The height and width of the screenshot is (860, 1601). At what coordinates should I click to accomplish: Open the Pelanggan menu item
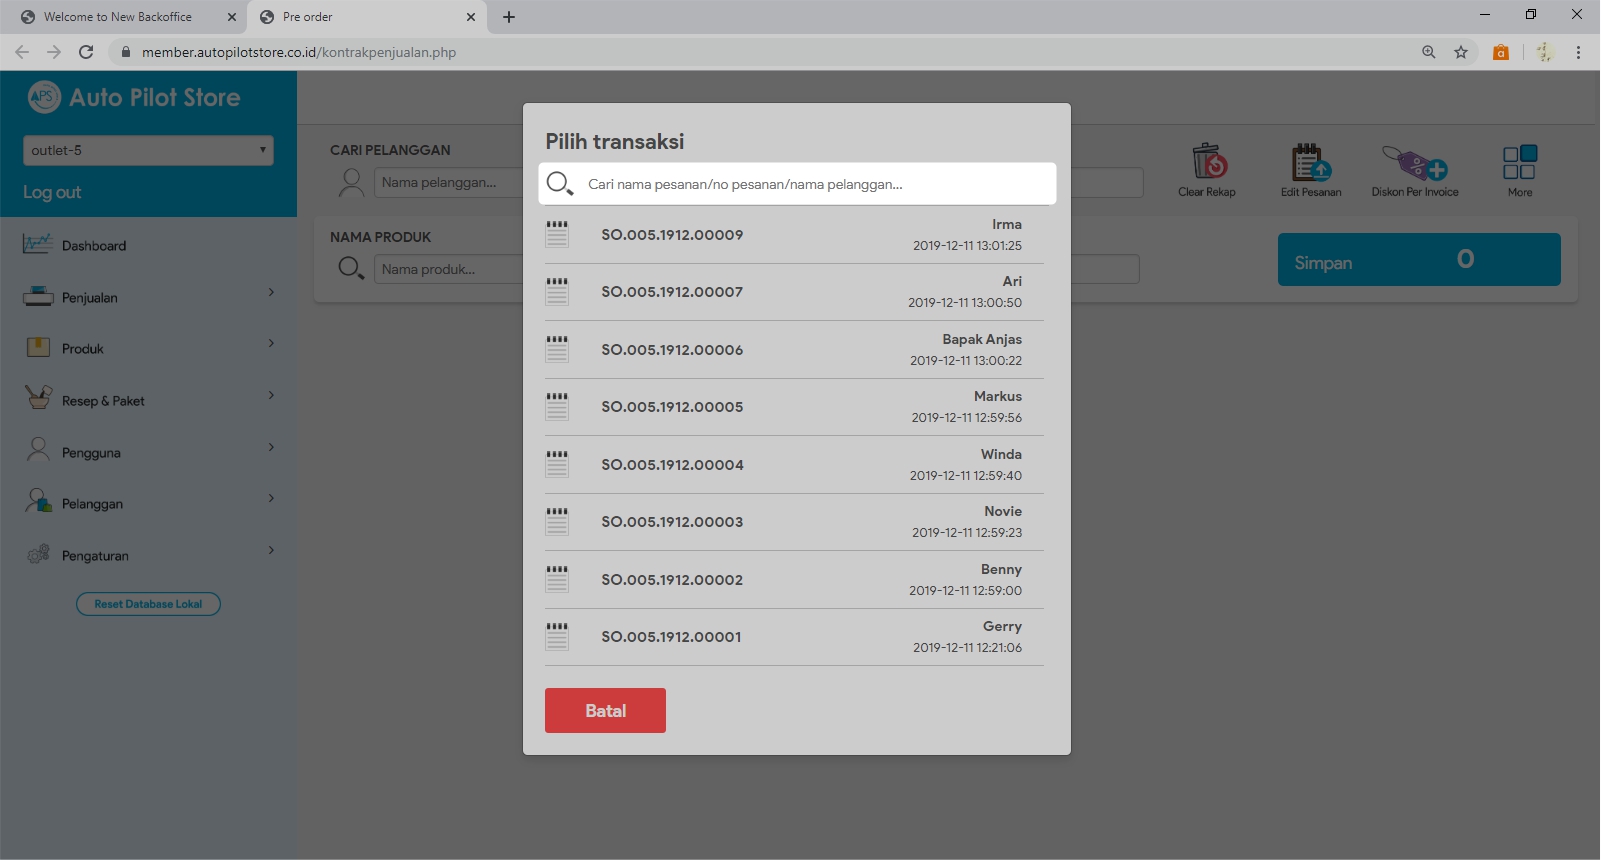pyautogui.click(x=92, y=504)
